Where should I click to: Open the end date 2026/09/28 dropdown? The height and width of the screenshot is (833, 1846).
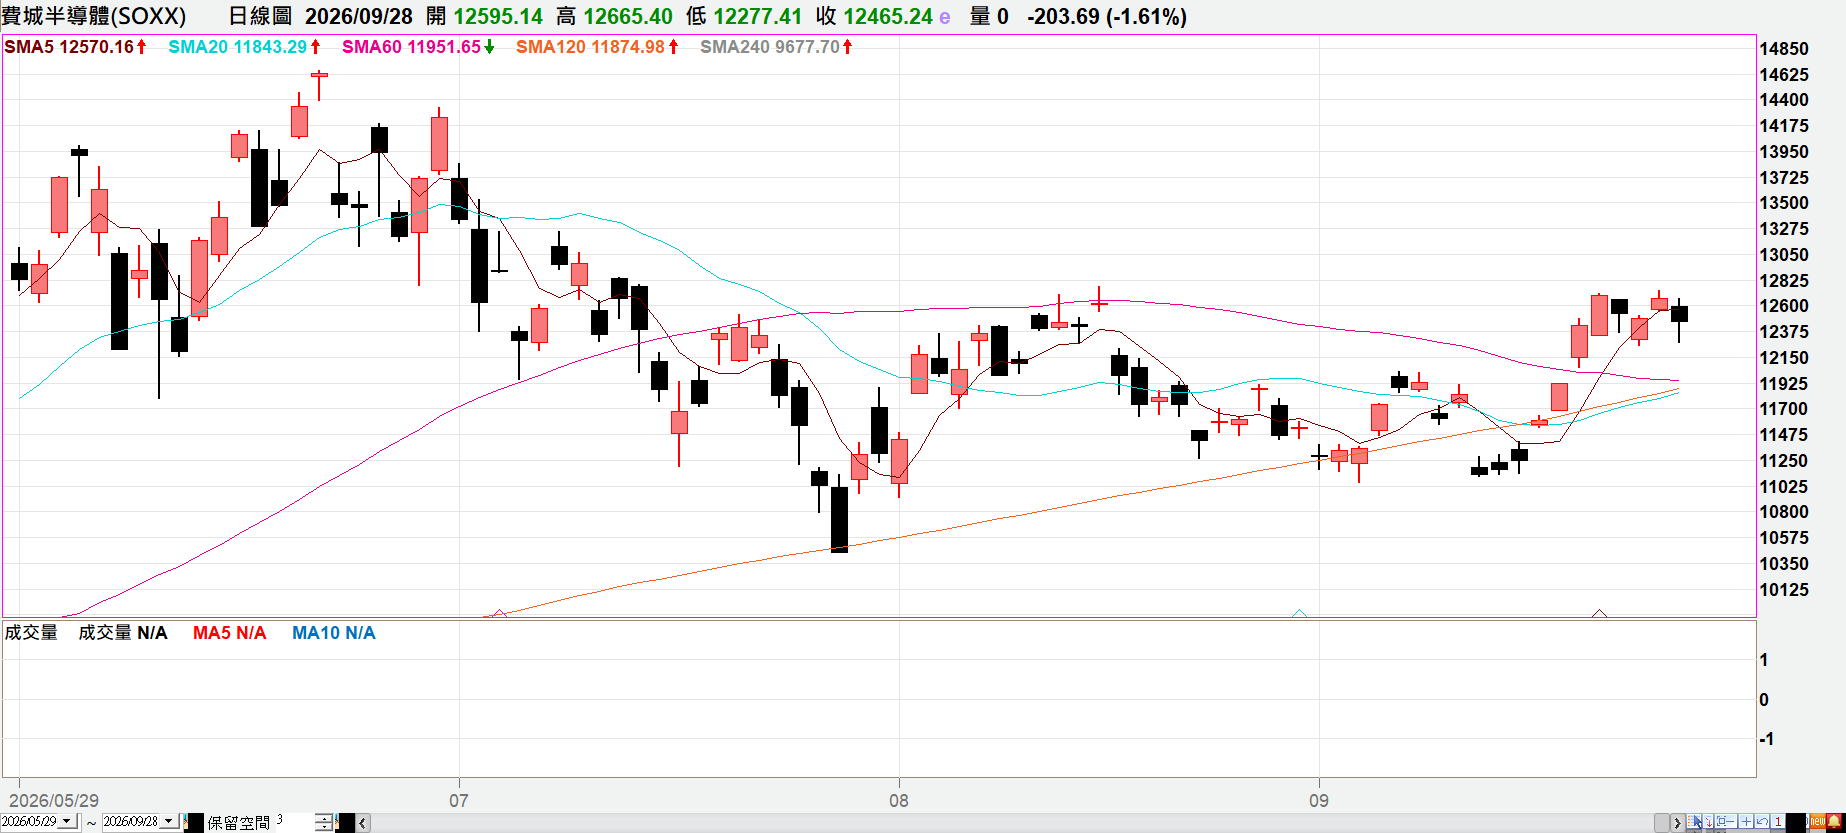169,821
